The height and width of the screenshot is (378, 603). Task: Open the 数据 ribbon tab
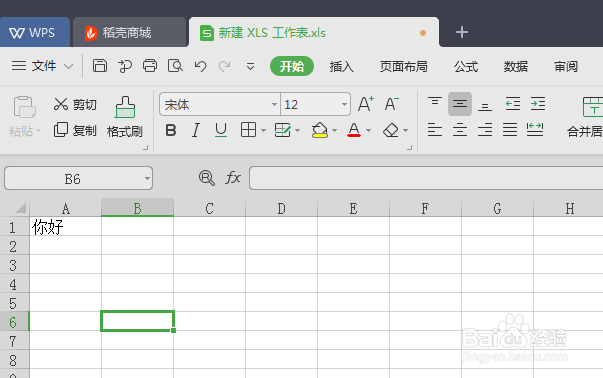(x=516, y=67)
